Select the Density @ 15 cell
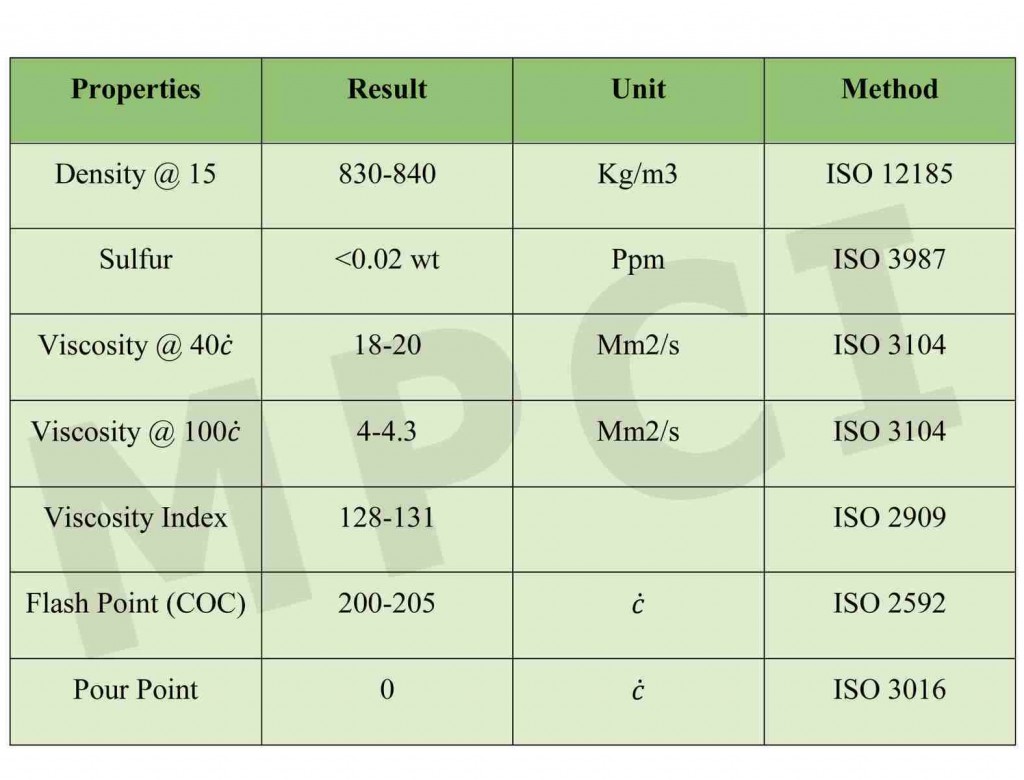The width and height of the screenshot is (1024, 780). click(136, 175)
